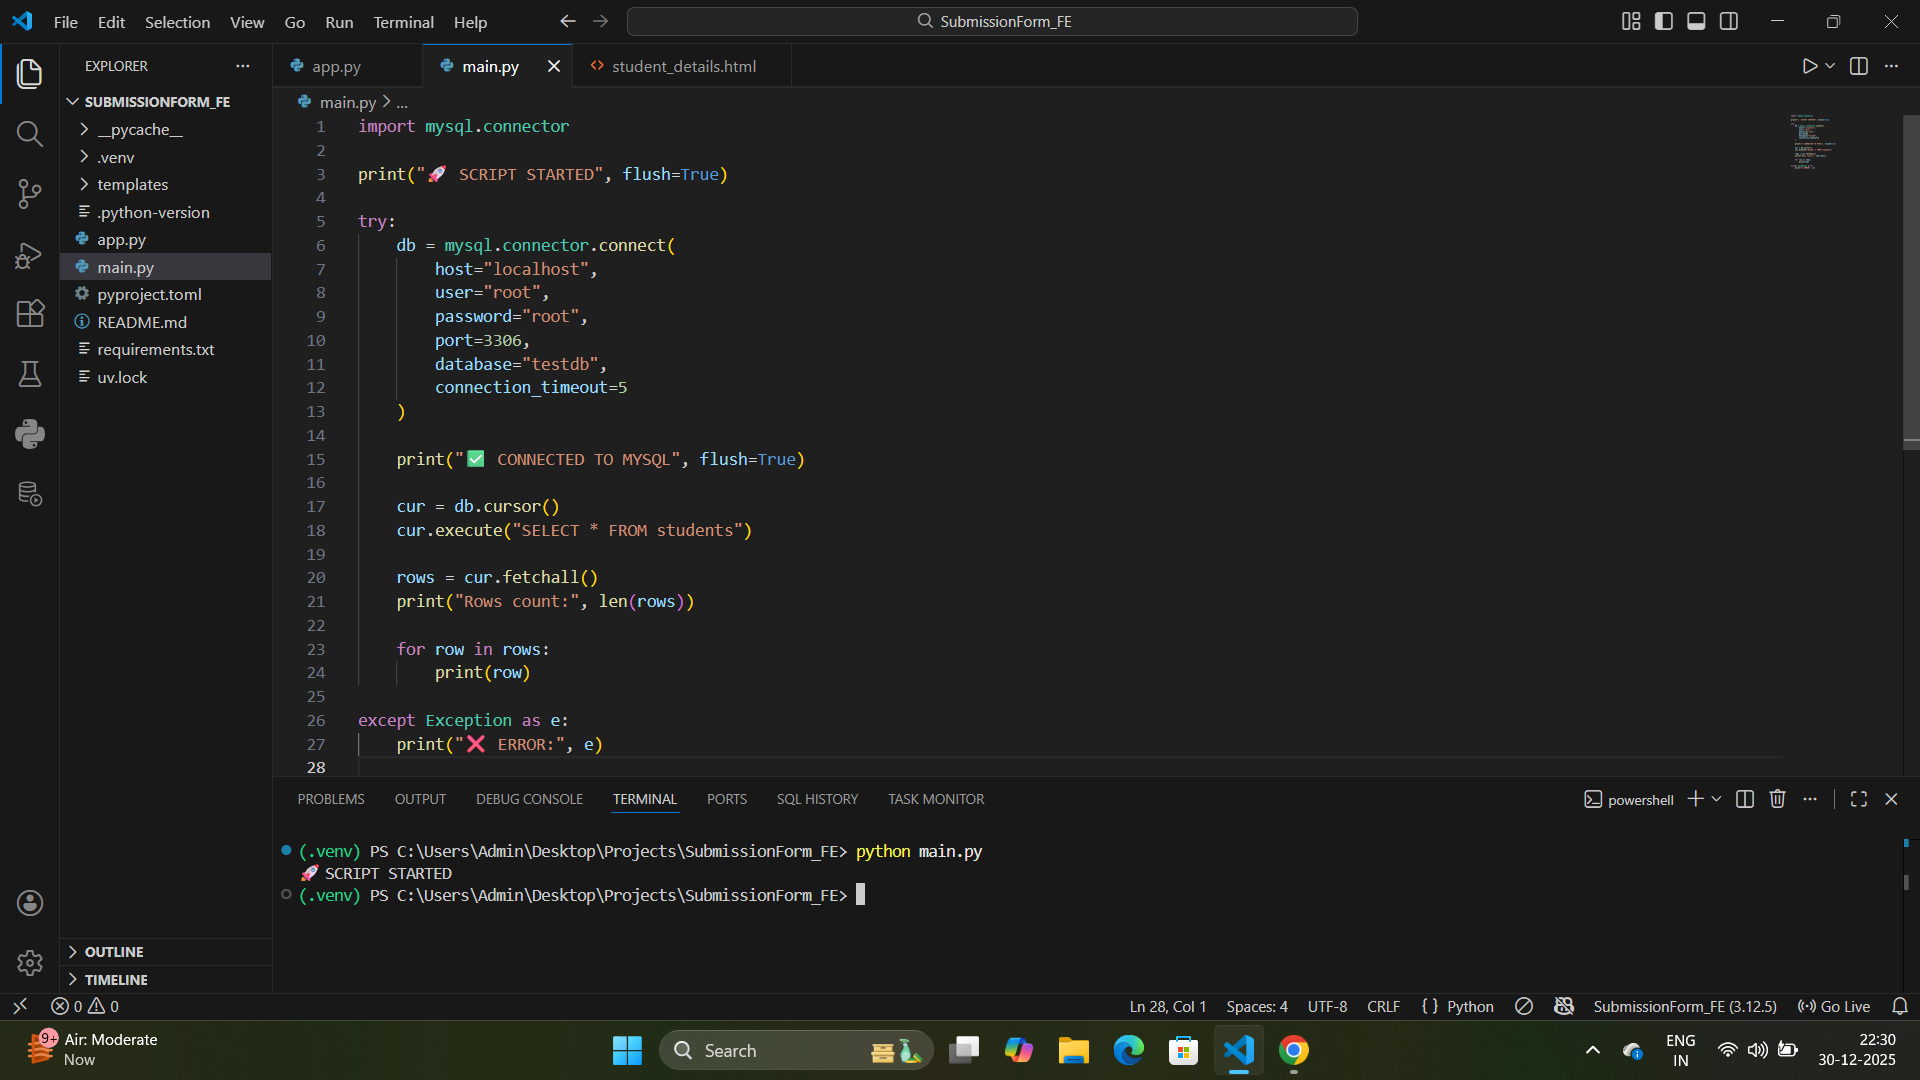The image size is (1920, 1080).
Task: Run the Python file with play button
Action: (1809, 66)
